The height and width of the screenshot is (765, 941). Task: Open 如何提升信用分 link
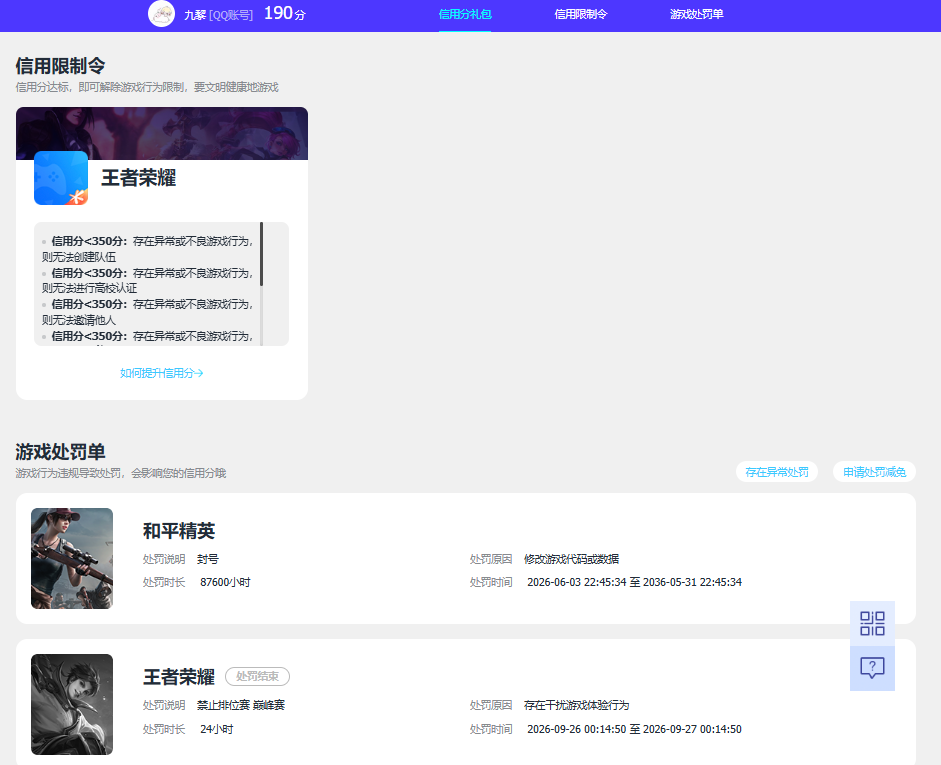tap(161, 373)
